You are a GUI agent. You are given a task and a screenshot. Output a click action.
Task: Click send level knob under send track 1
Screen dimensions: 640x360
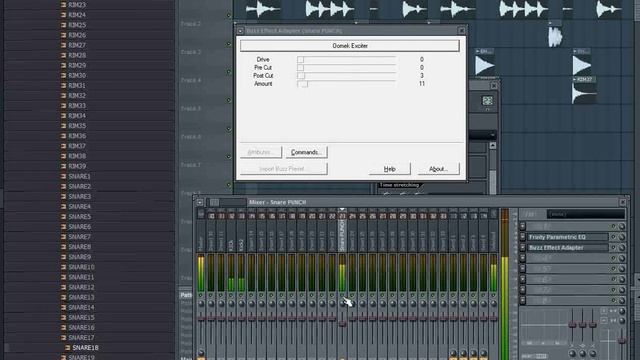453,353
